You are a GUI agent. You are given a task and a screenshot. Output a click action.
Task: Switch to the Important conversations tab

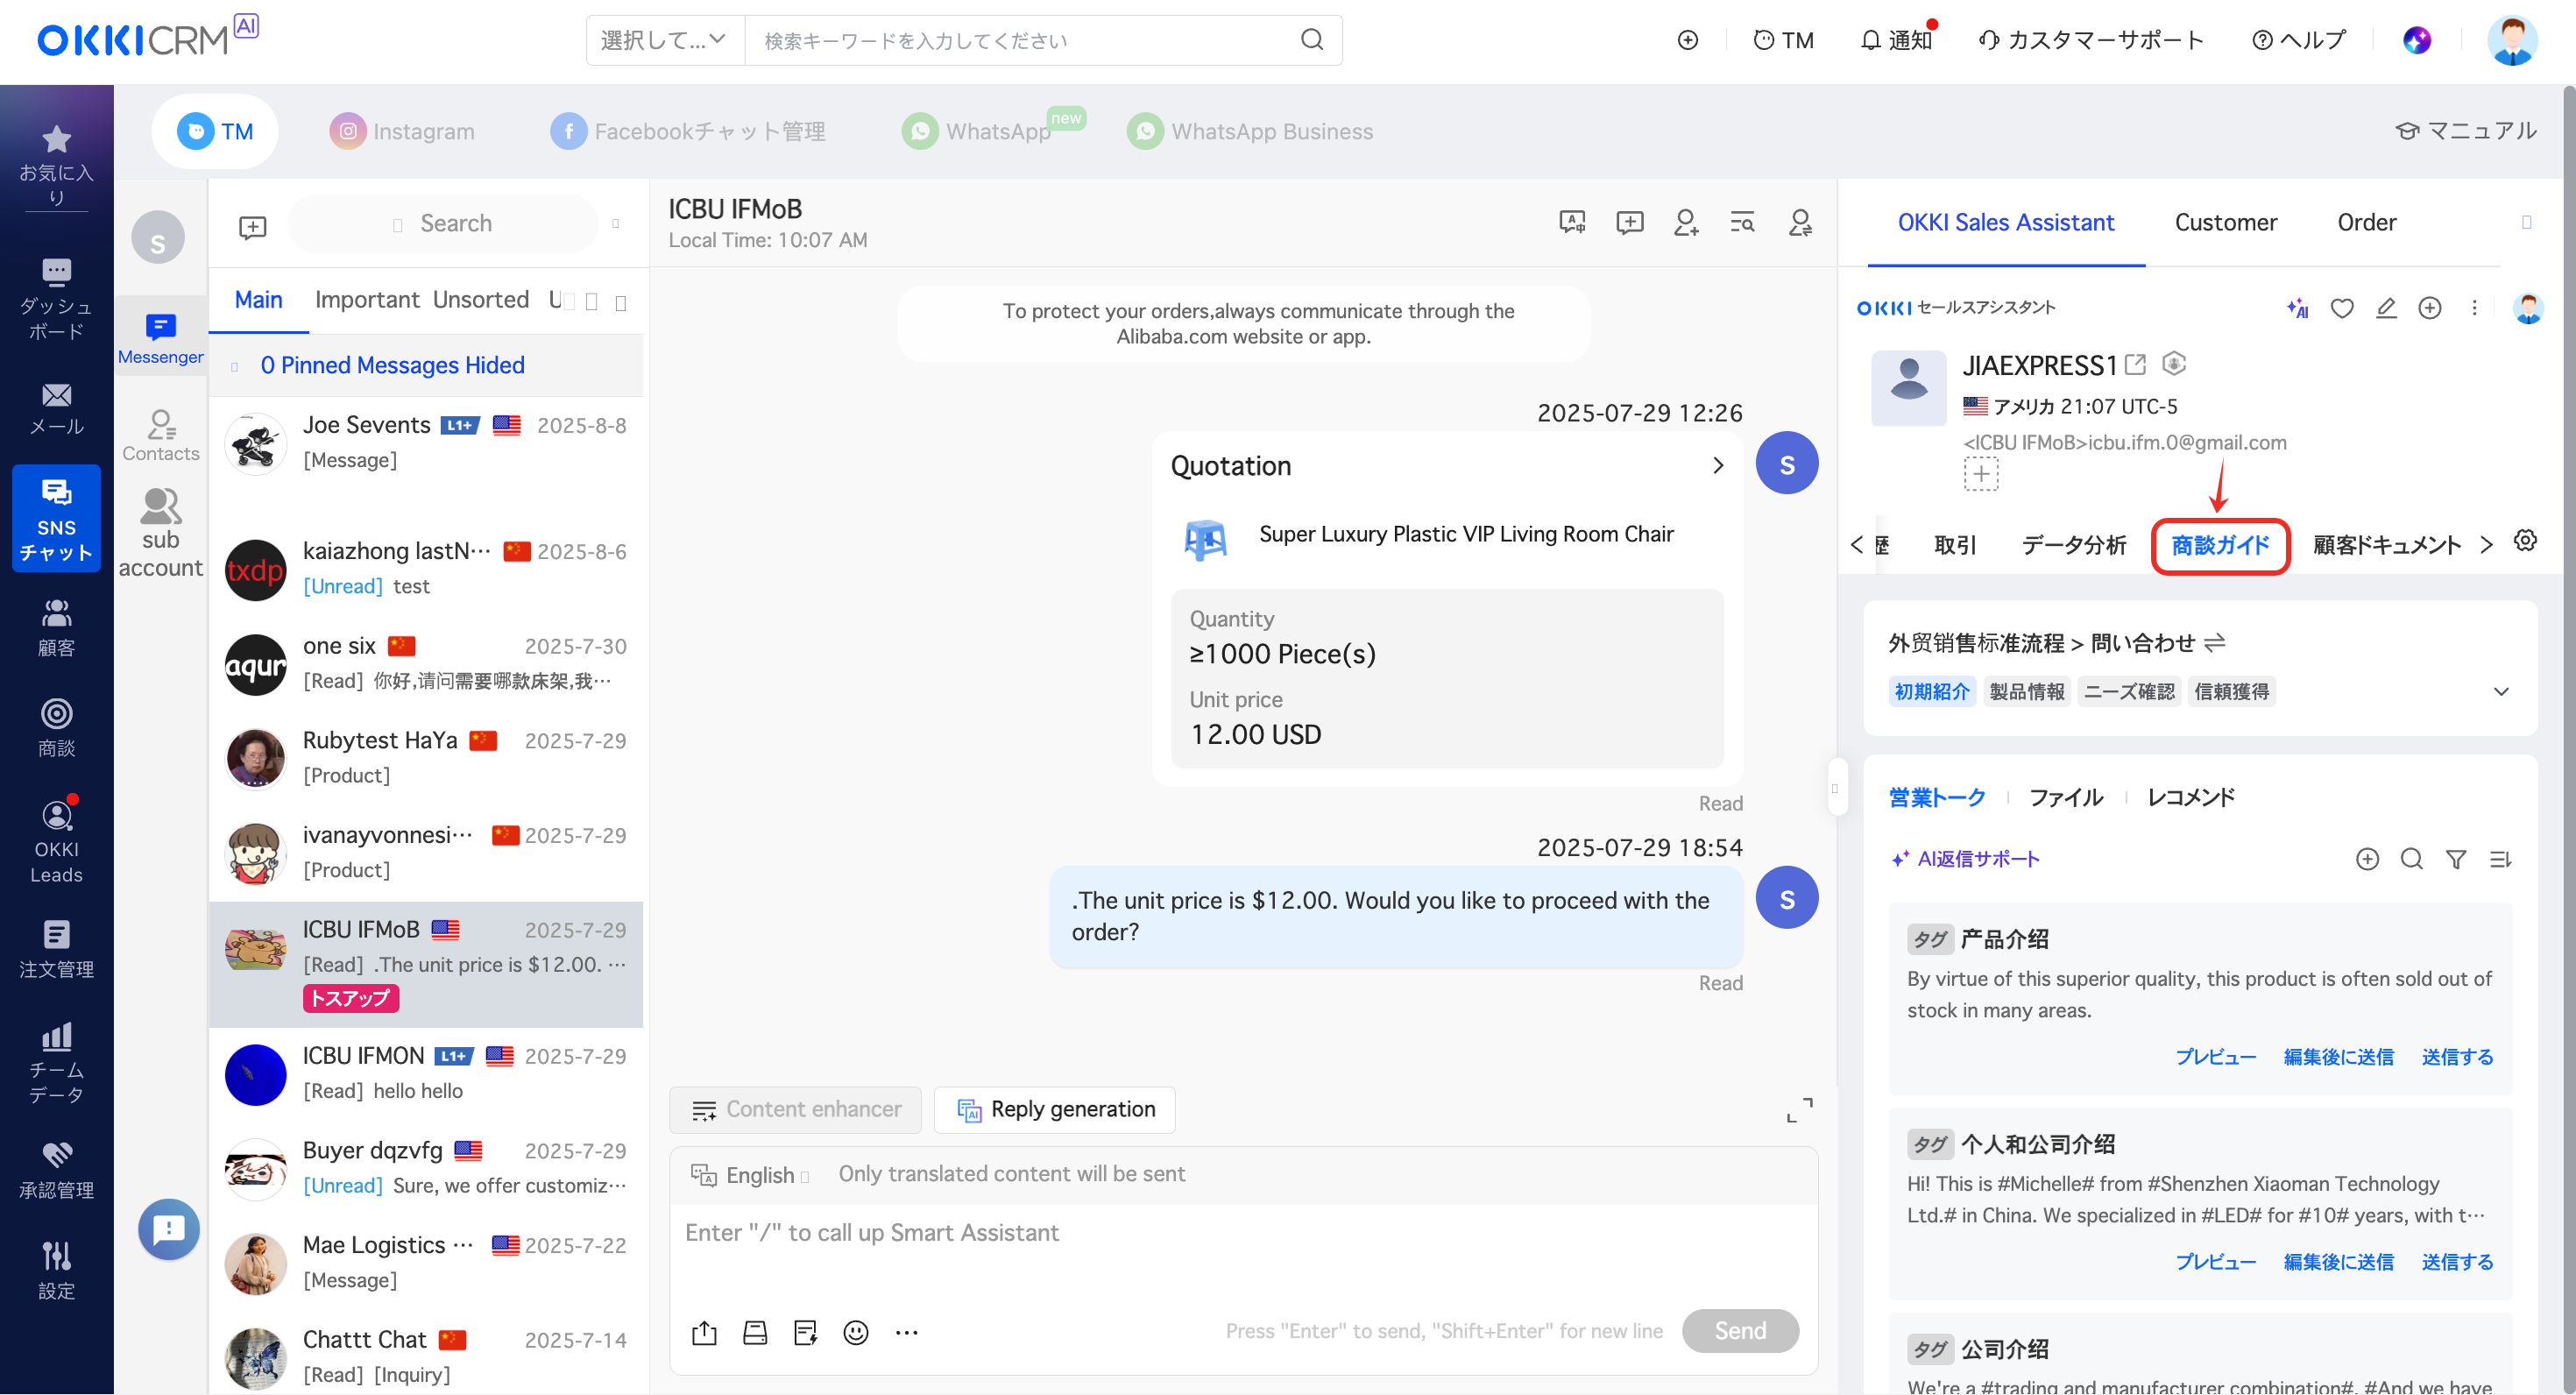[x=366, y=300]
